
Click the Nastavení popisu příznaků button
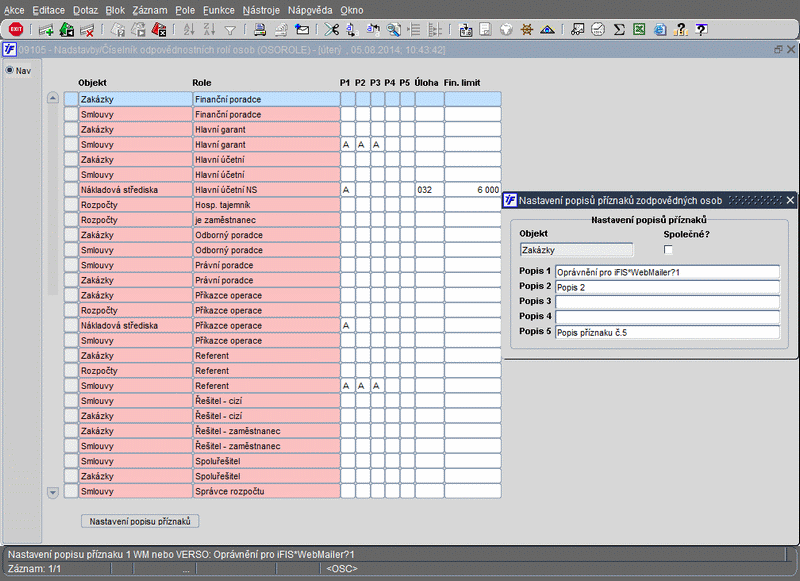point(140,521)
